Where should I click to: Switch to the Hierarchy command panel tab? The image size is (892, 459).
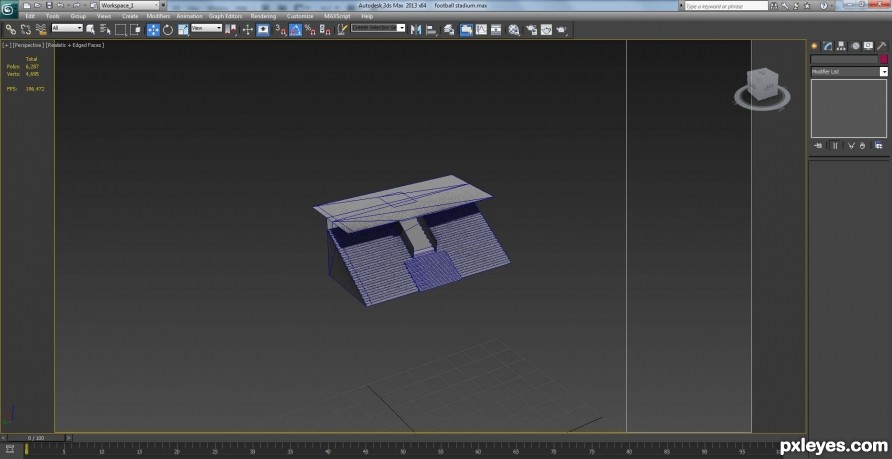coord(841,46)
